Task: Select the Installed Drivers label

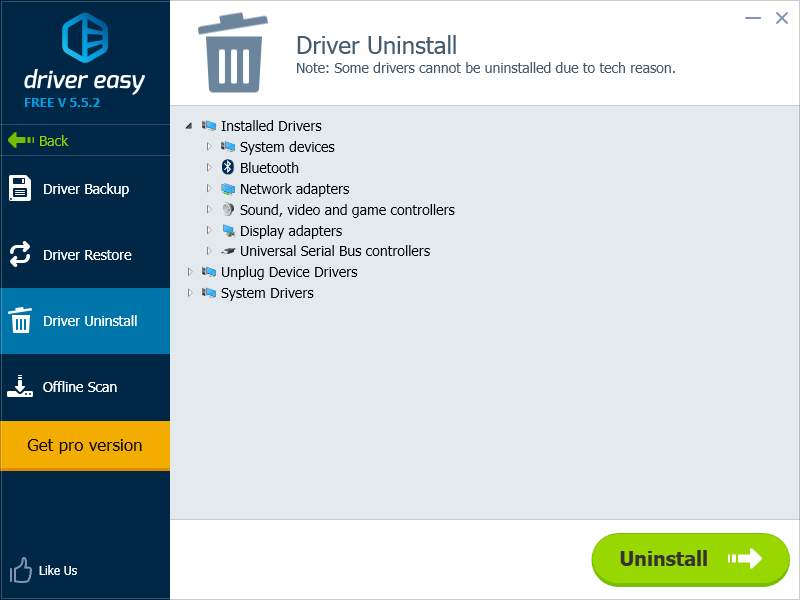Action: [271, 126]
